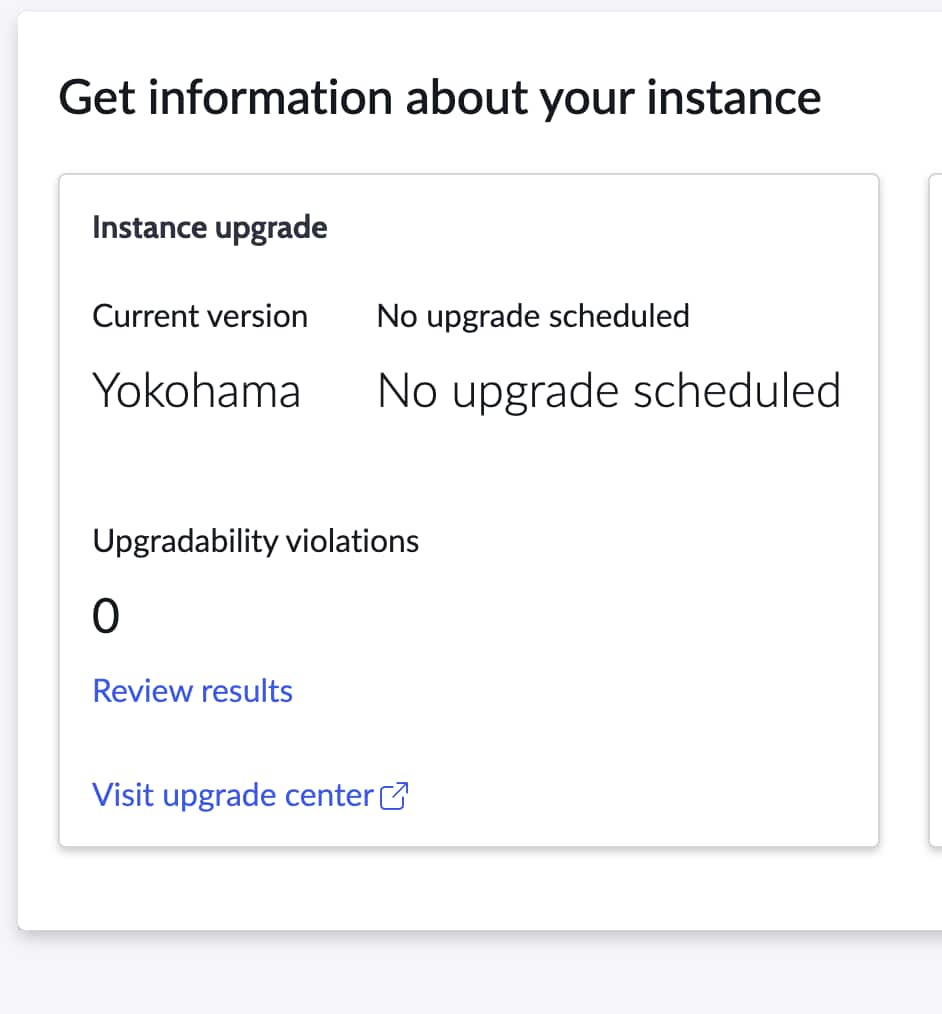Click the external-link icon beside Visit upgrade center
942x1014 pixels.
point(394,795)
